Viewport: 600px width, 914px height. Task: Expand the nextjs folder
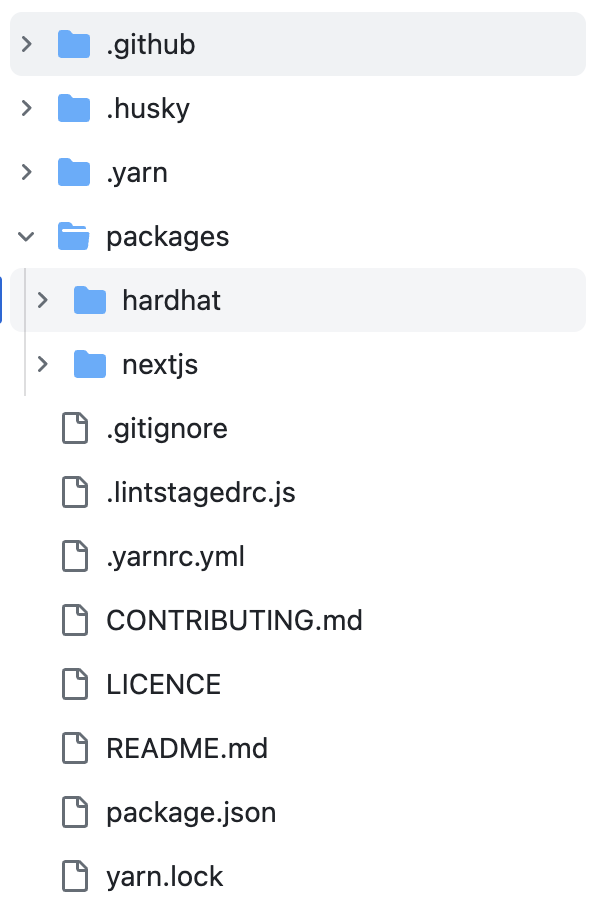pos(41,364)
